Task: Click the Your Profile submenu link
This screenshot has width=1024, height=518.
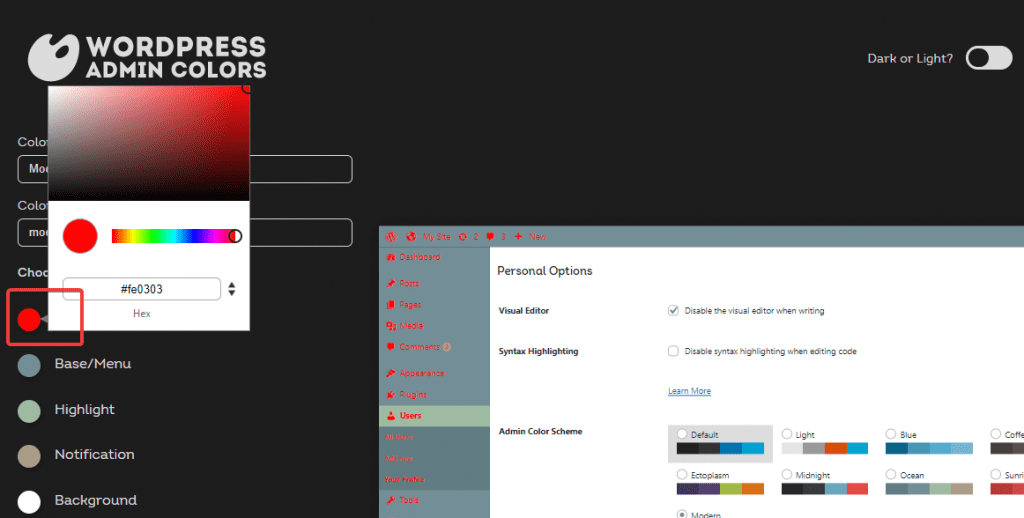Action: click(404, 479)
